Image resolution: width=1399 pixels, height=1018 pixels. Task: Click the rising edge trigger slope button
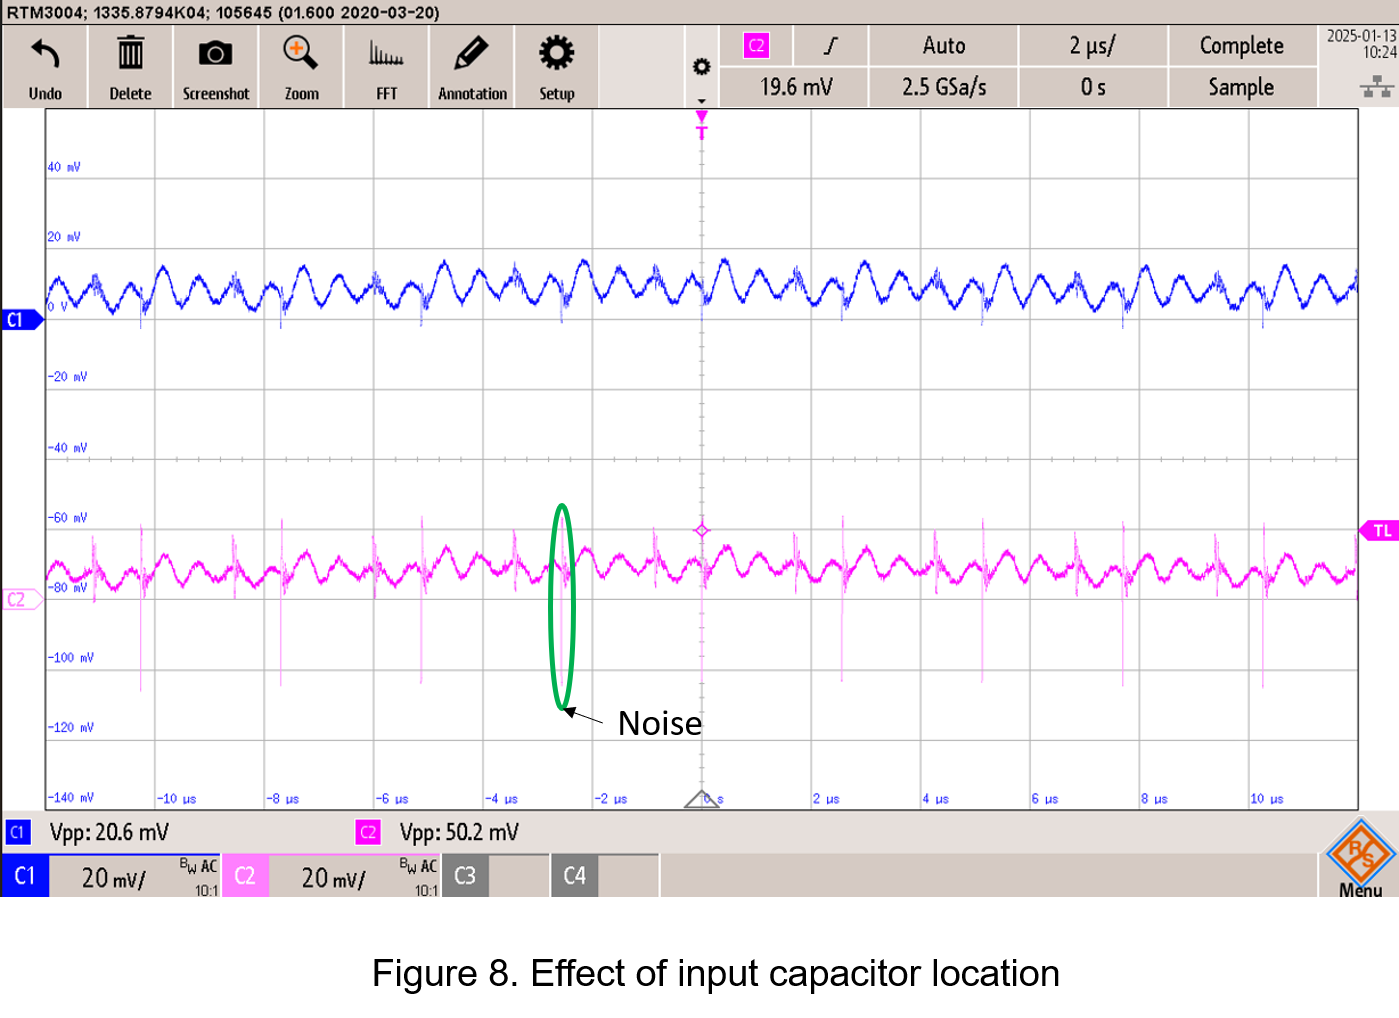[x=830, y=46]
